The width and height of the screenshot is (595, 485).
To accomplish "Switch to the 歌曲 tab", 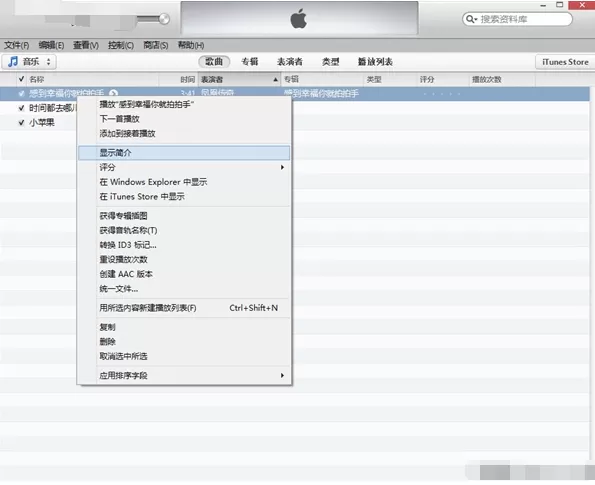I will coord(214,61).
